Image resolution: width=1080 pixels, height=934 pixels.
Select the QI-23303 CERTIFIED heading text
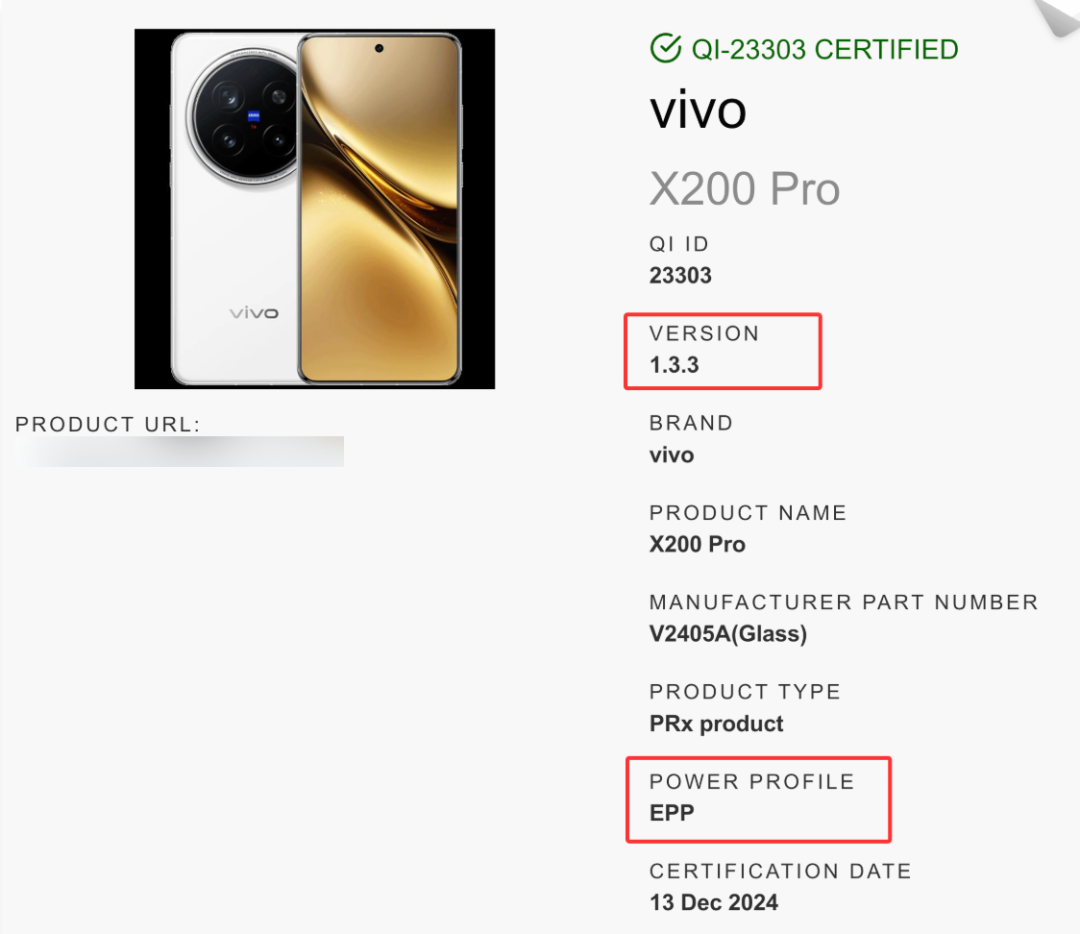[x=824, y=50]
